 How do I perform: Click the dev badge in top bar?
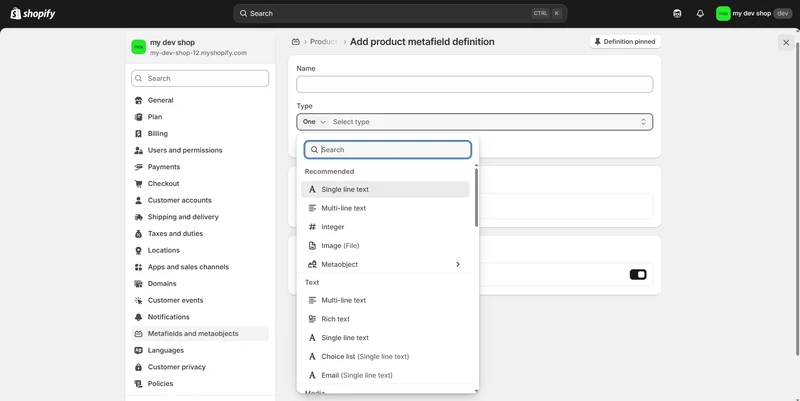click(x=782, y=14)
